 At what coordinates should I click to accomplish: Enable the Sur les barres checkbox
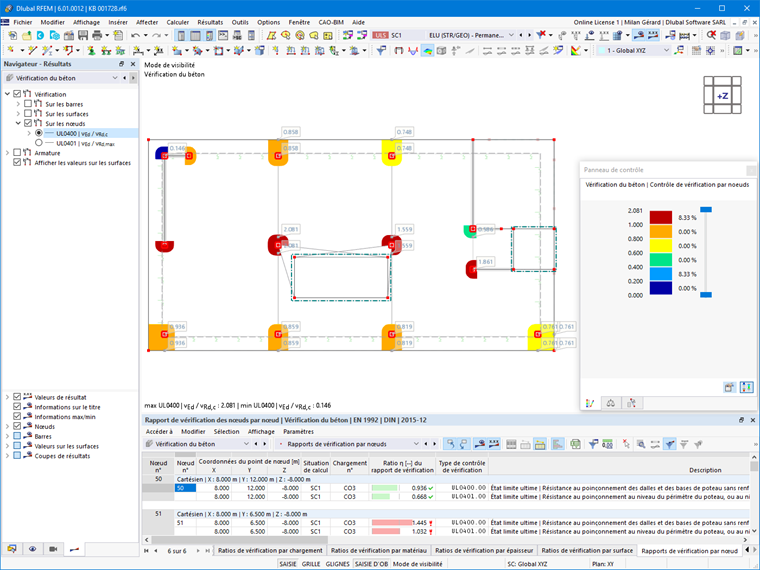[x=28, y=104]
